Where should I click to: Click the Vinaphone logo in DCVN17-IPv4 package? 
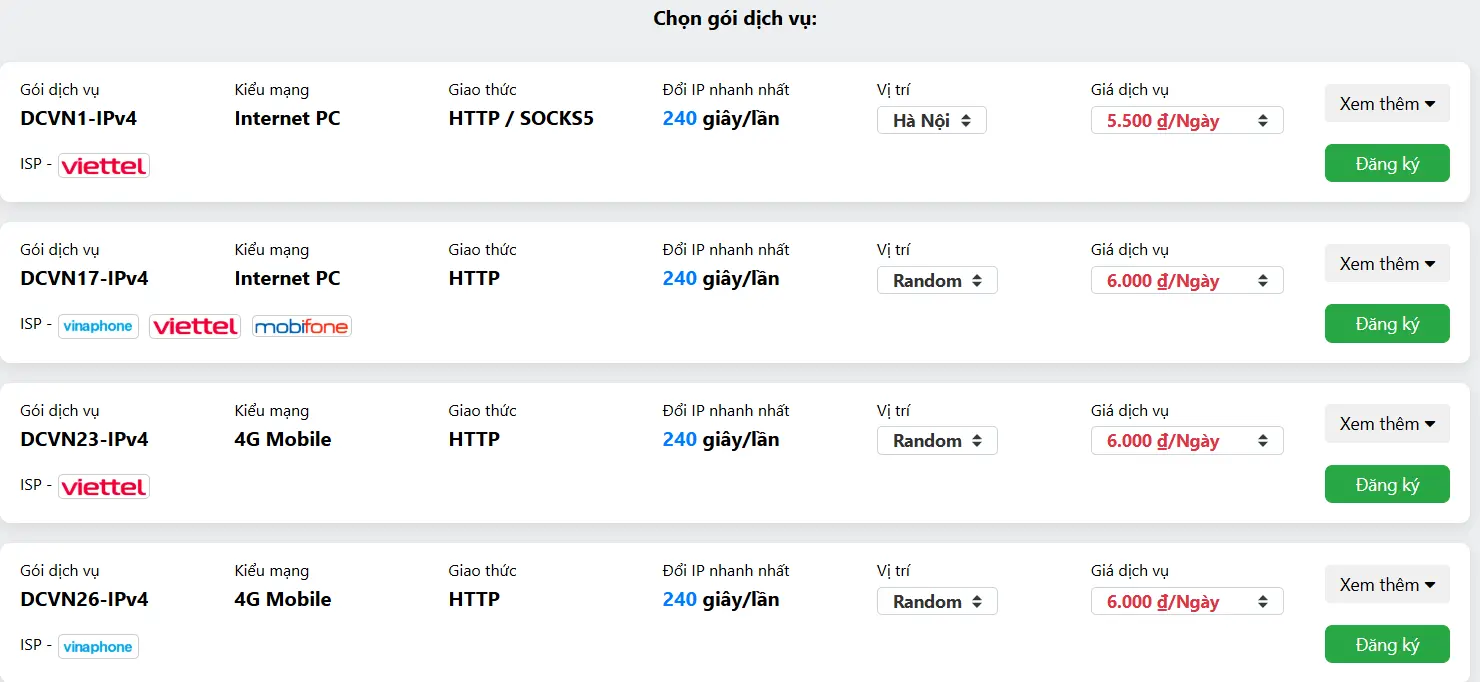coord(98,326)
